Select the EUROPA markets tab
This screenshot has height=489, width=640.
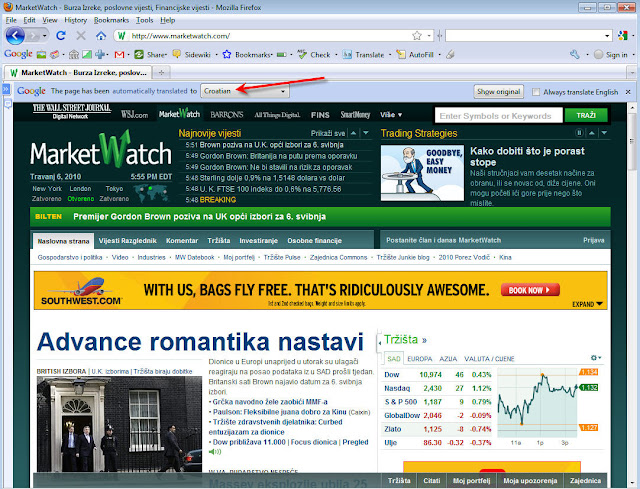click(420, 359)
